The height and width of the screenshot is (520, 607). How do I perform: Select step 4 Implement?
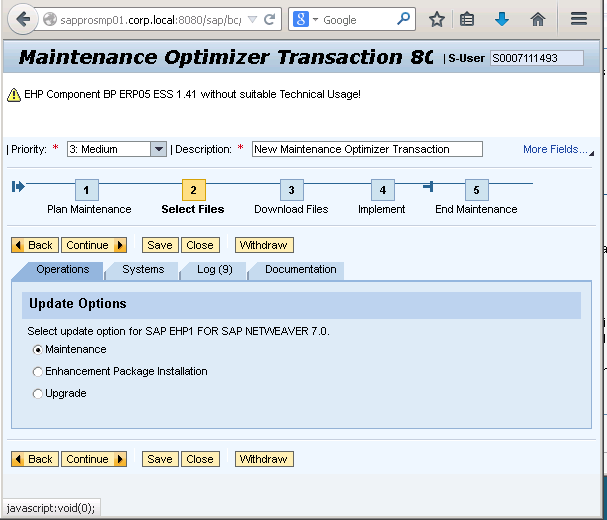coord(382,190)
